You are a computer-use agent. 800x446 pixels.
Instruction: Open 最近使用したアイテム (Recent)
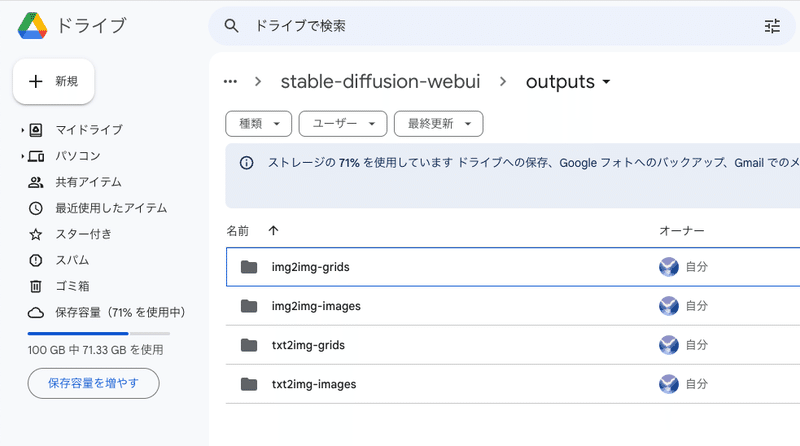(x=110, y=208)
